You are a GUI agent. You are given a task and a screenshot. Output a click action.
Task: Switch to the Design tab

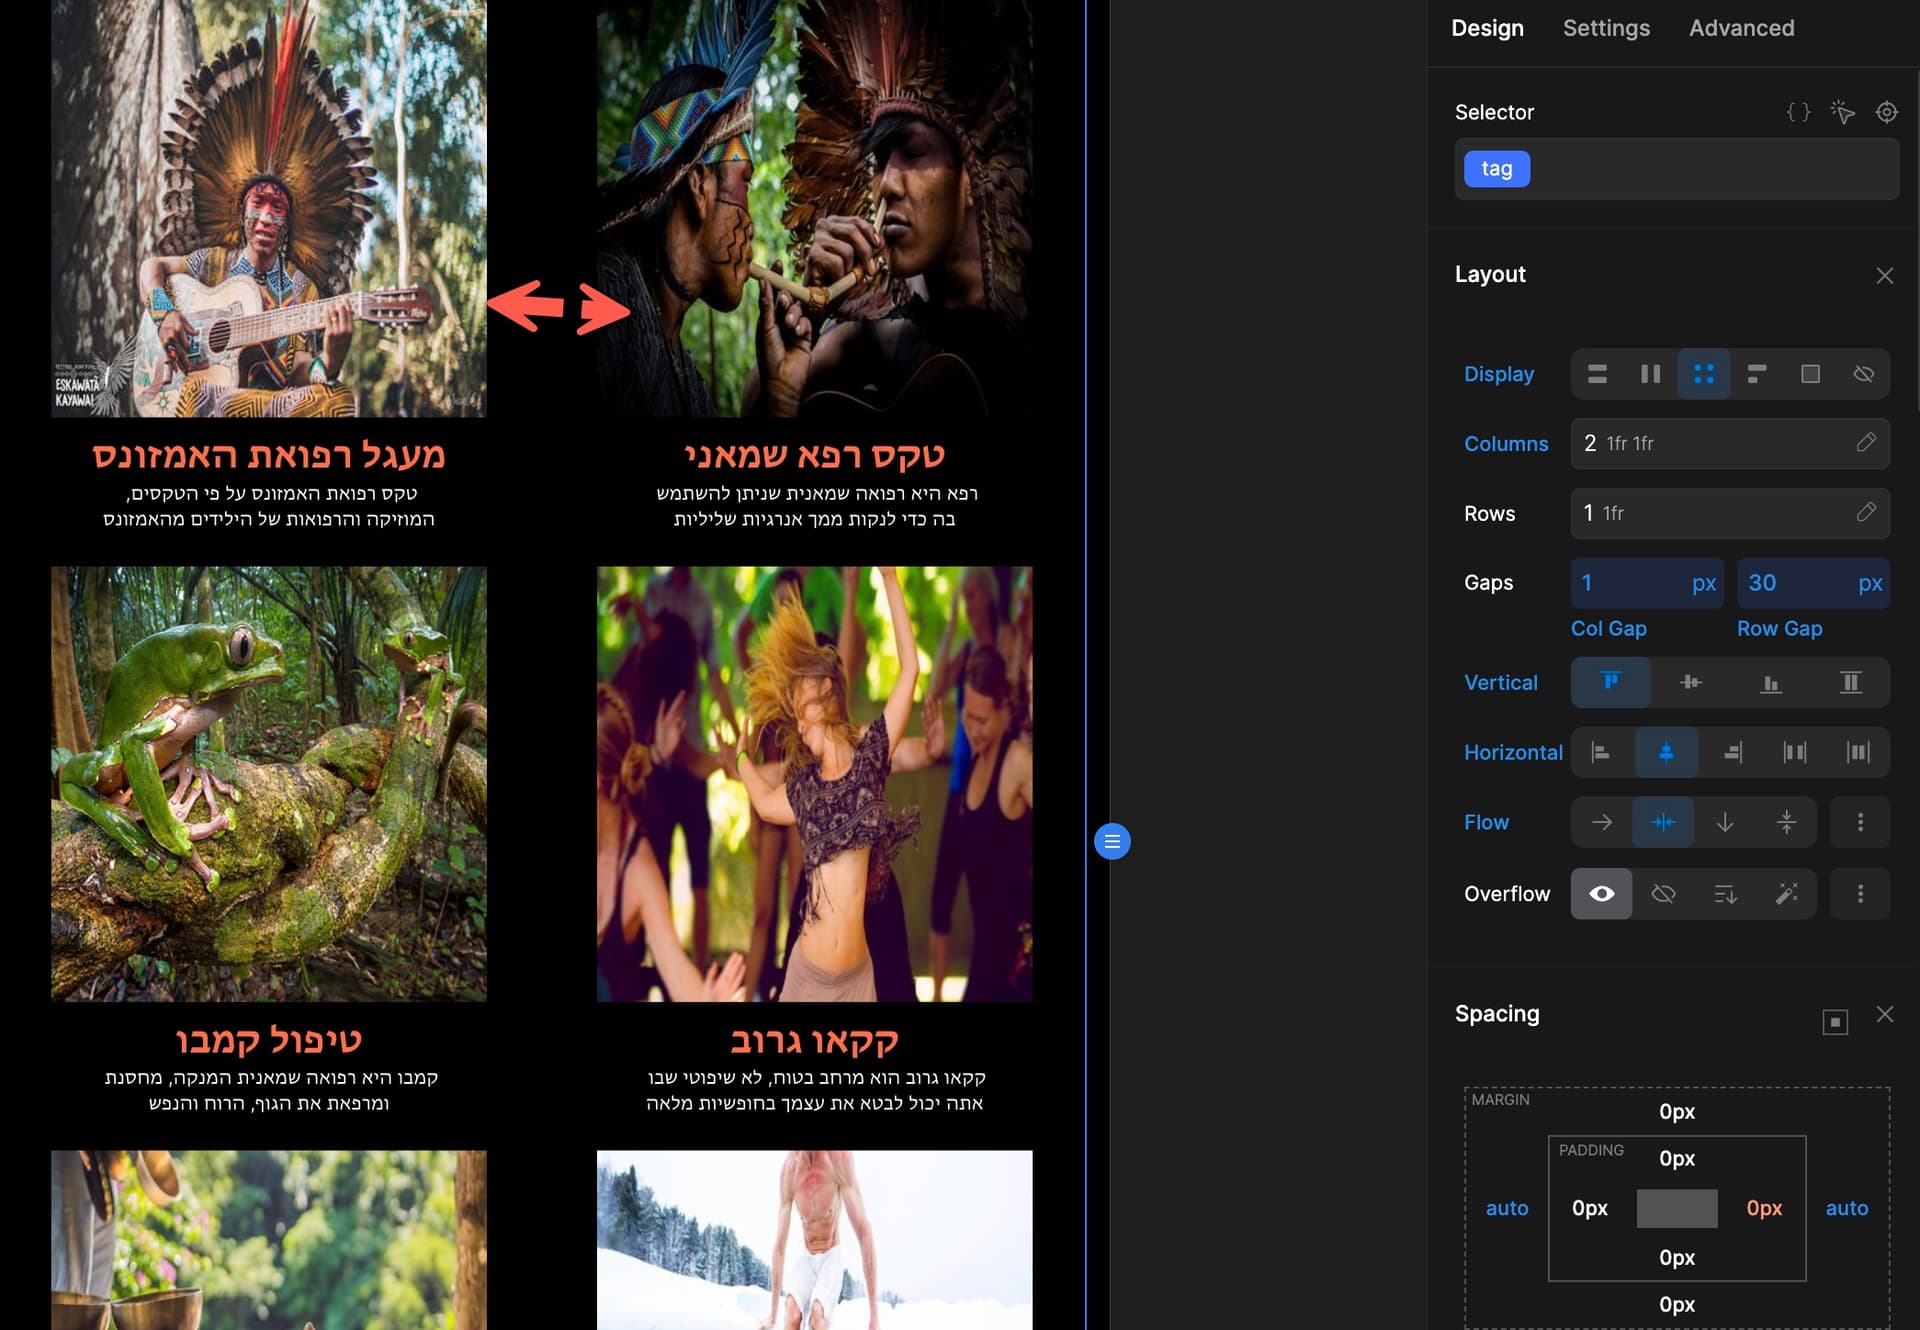1487,28
